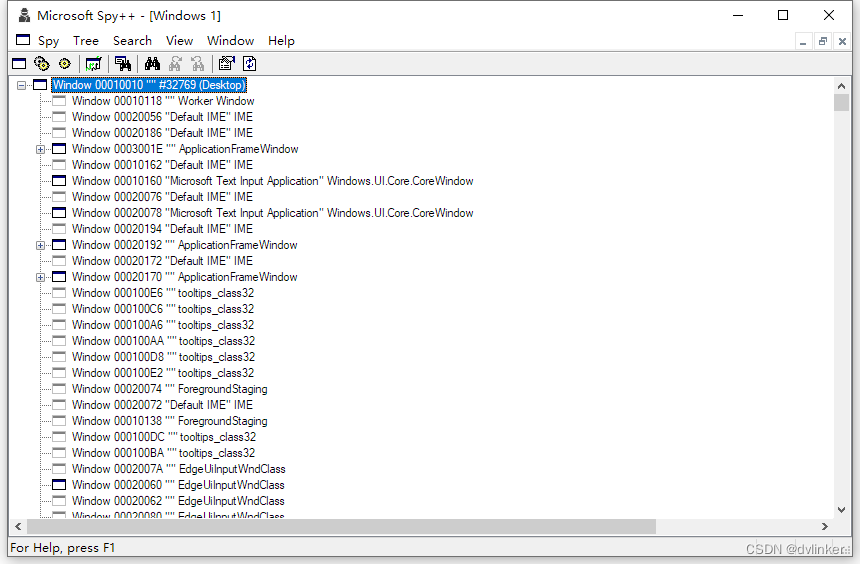This screenshot has height=564, width=860.
Task: Collapse the Desktop 00010010 root node
Action: (21, 85)
